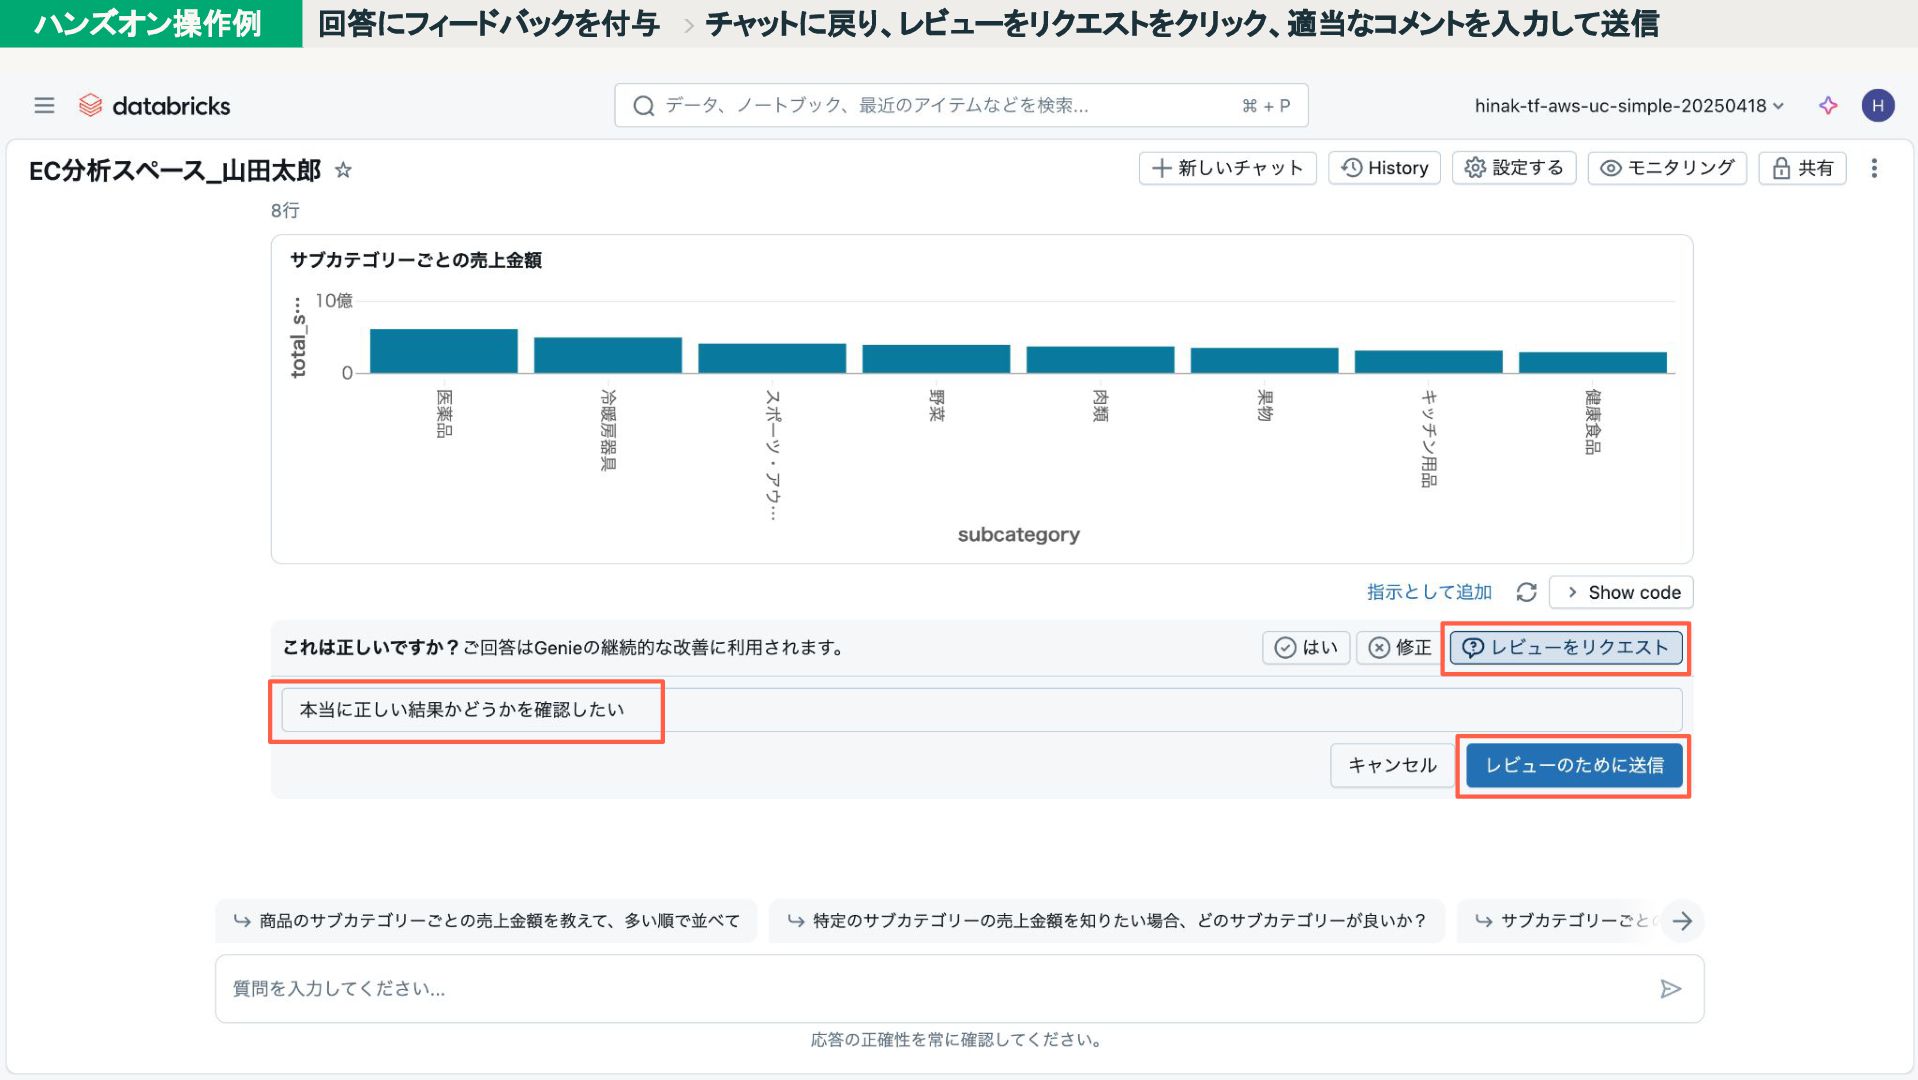Cancel the review request (キャンセル)
The height and width of the screenshot is (1080, 1918).
[1392, 765]
